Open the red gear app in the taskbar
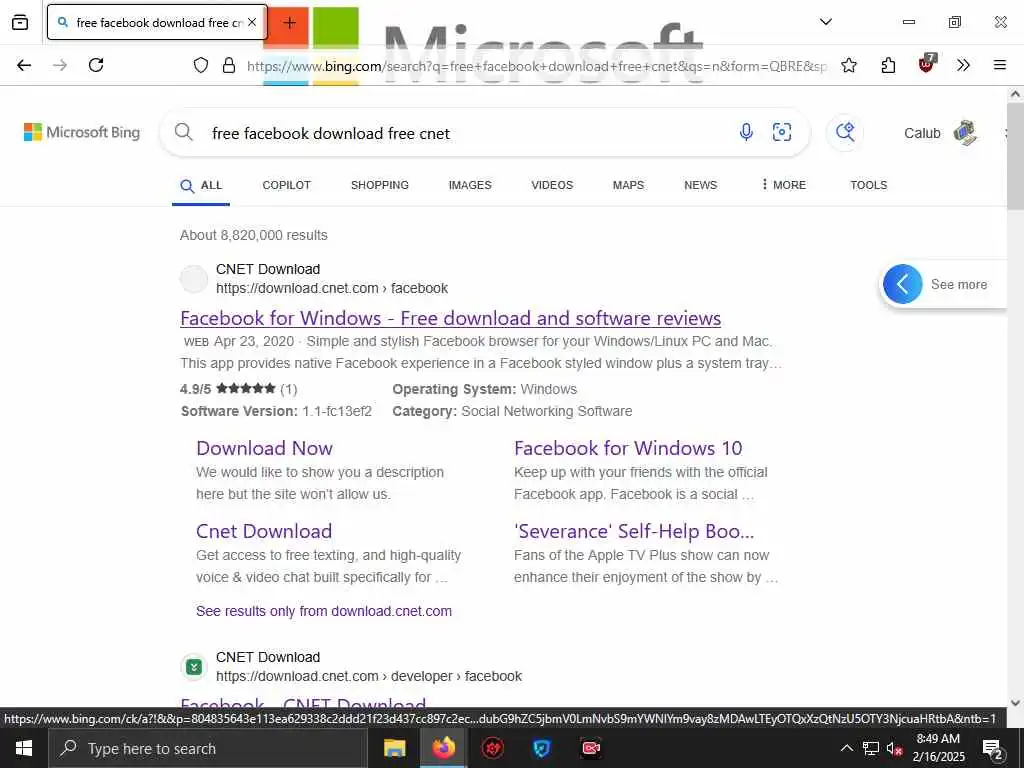This screenshot has height=768, width=1024. tap(492, 748)
